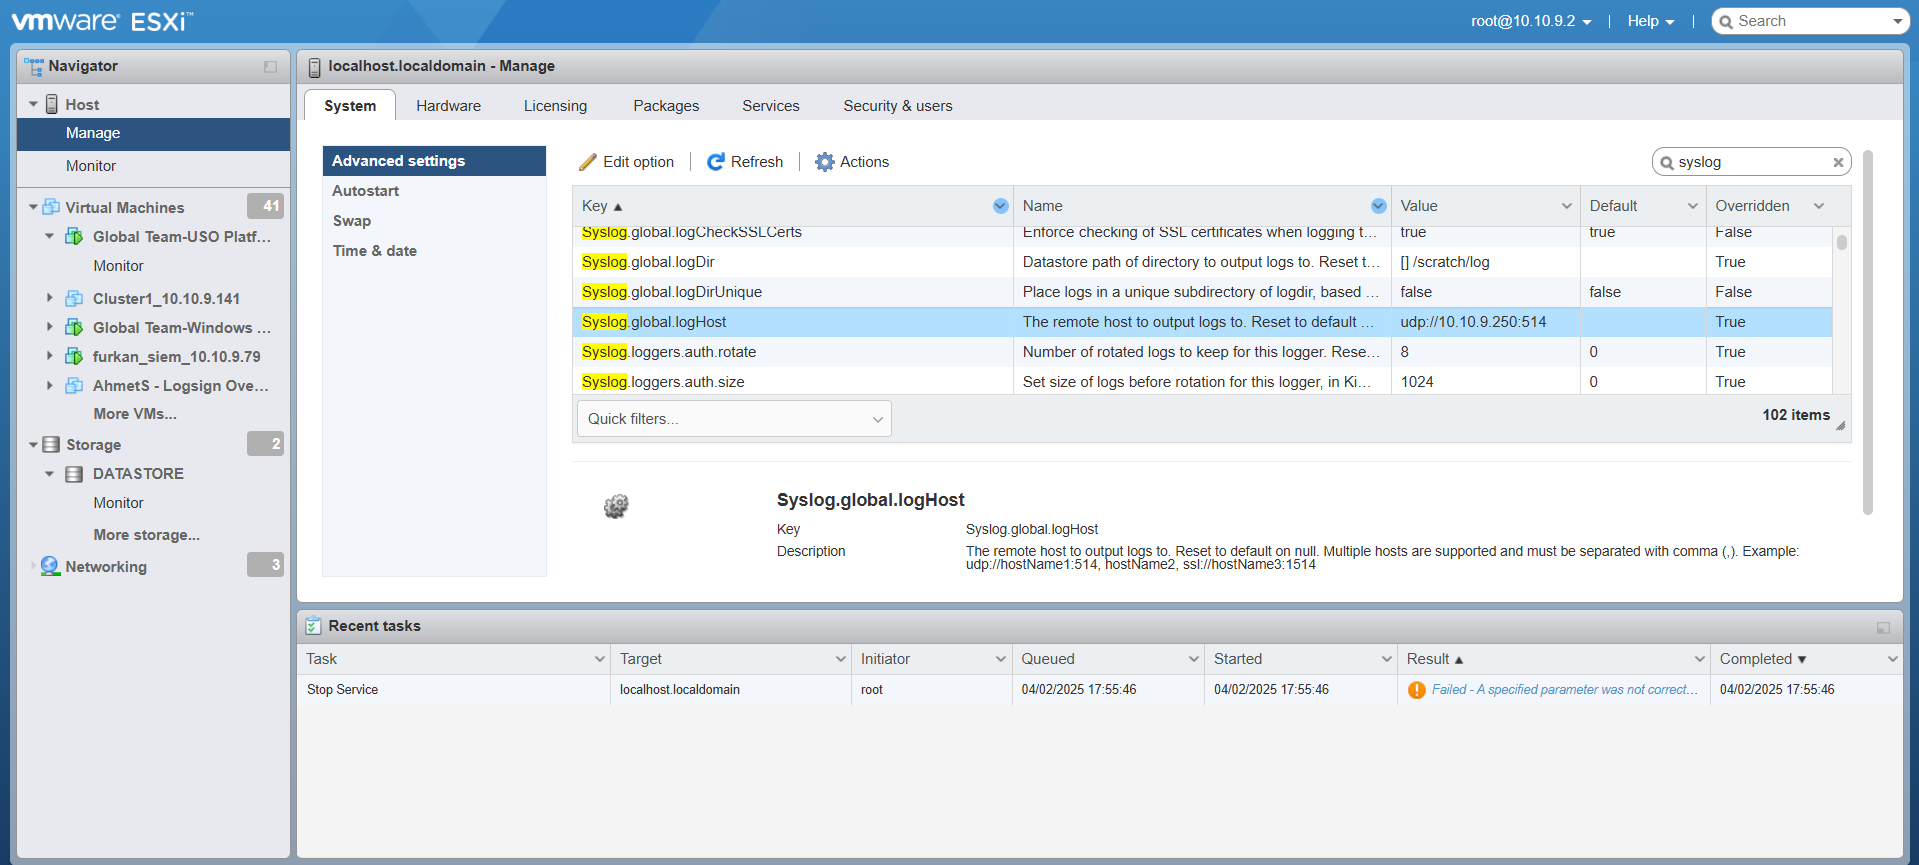Click the Key column filter indicator
Screen dimensions: 1919x865
1001,206
